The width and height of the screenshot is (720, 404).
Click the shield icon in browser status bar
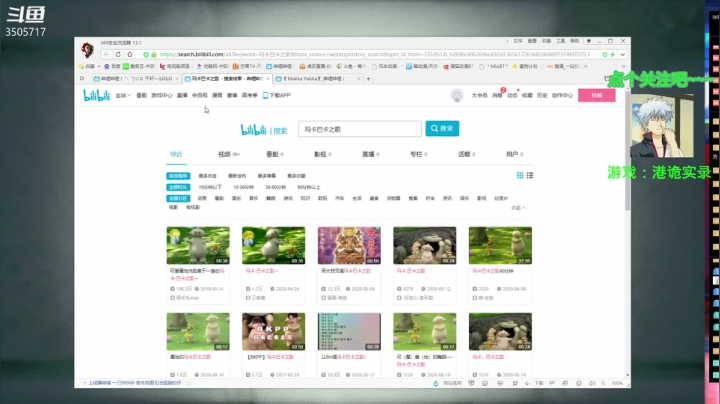471,383
